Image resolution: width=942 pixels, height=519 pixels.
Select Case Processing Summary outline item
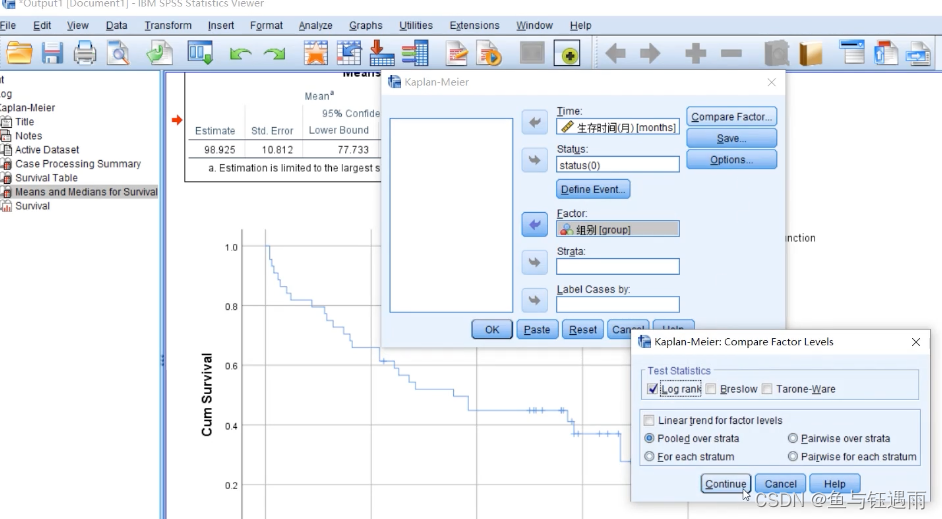coord(78,163)
